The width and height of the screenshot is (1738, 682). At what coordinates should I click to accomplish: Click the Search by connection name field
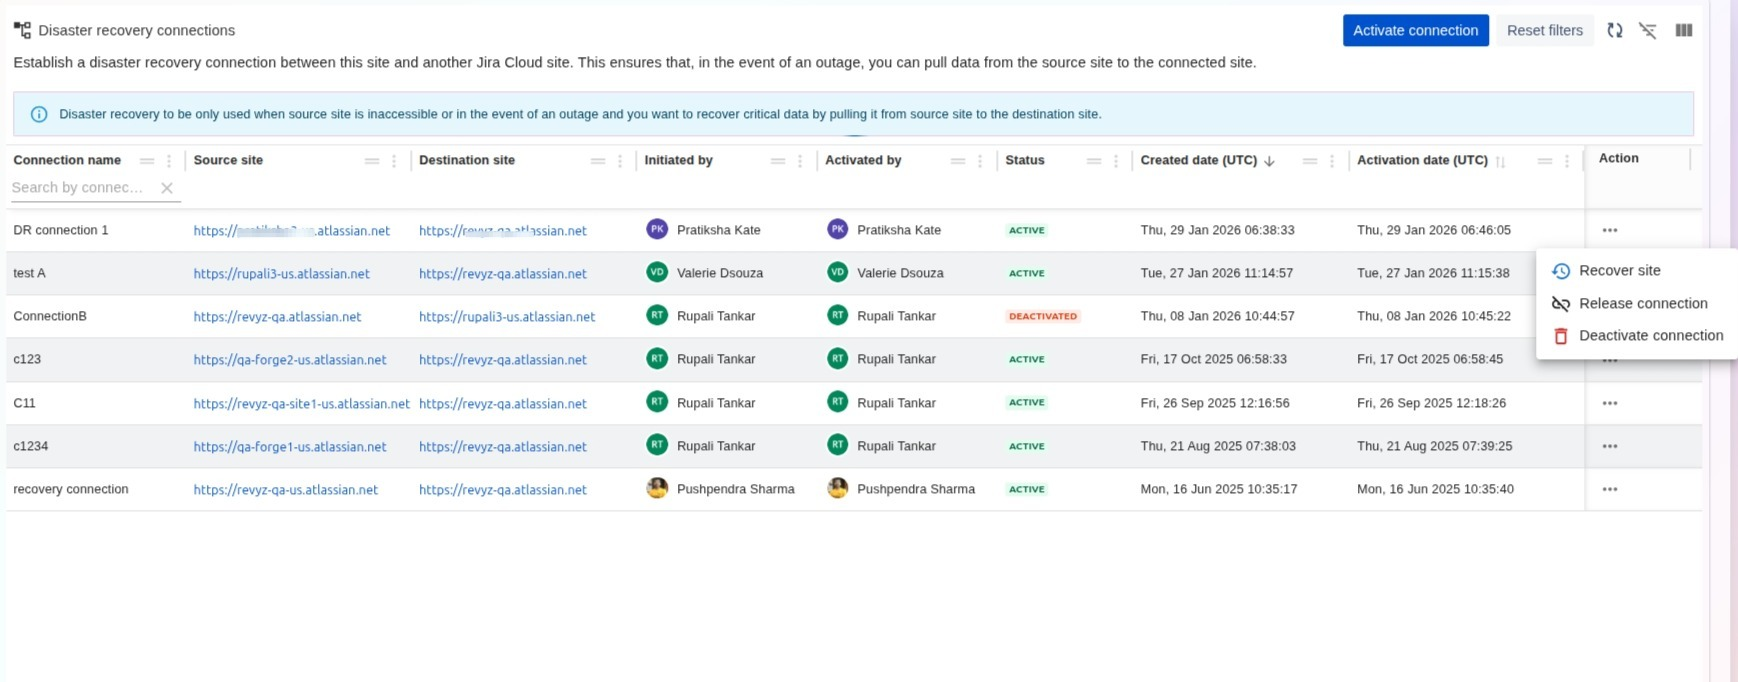tap(80, 188)
